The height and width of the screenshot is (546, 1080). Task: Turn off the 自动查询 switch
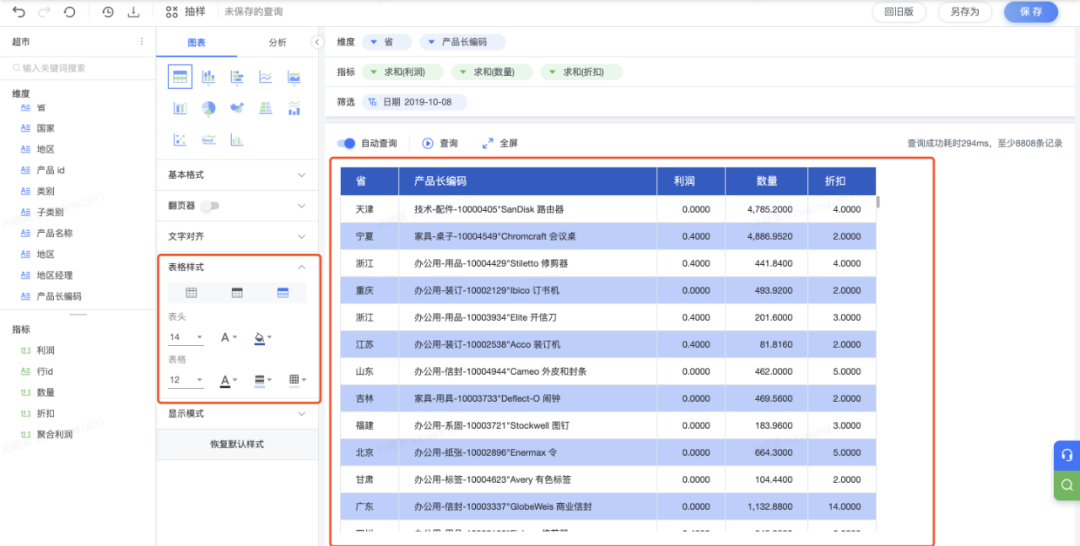[346, 143]
